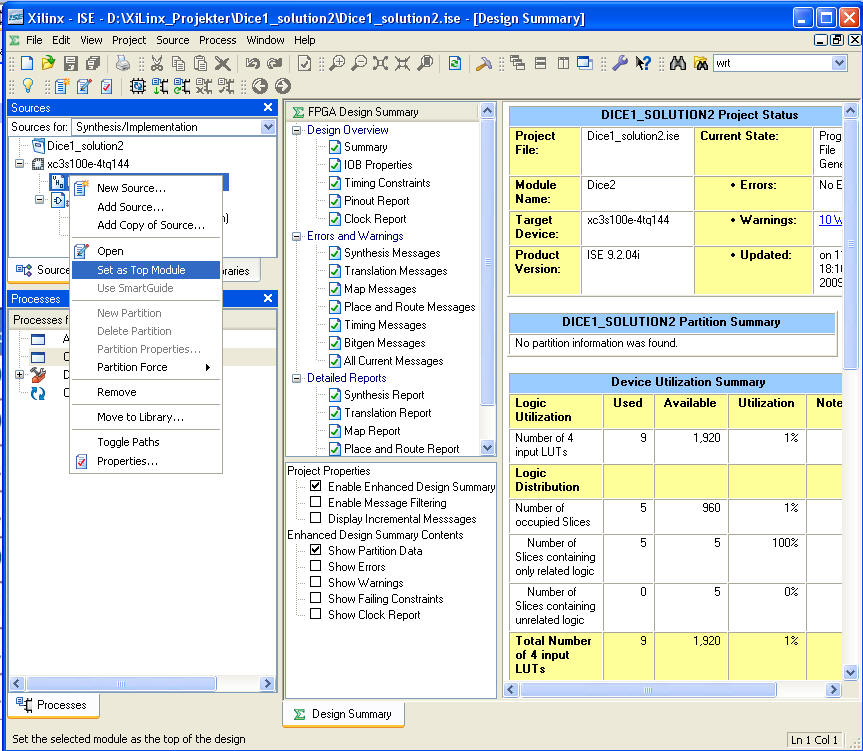Viewport: 863px width, 751px height.
Task: Click the Save toolbar icon
Action: click(70, 63)
